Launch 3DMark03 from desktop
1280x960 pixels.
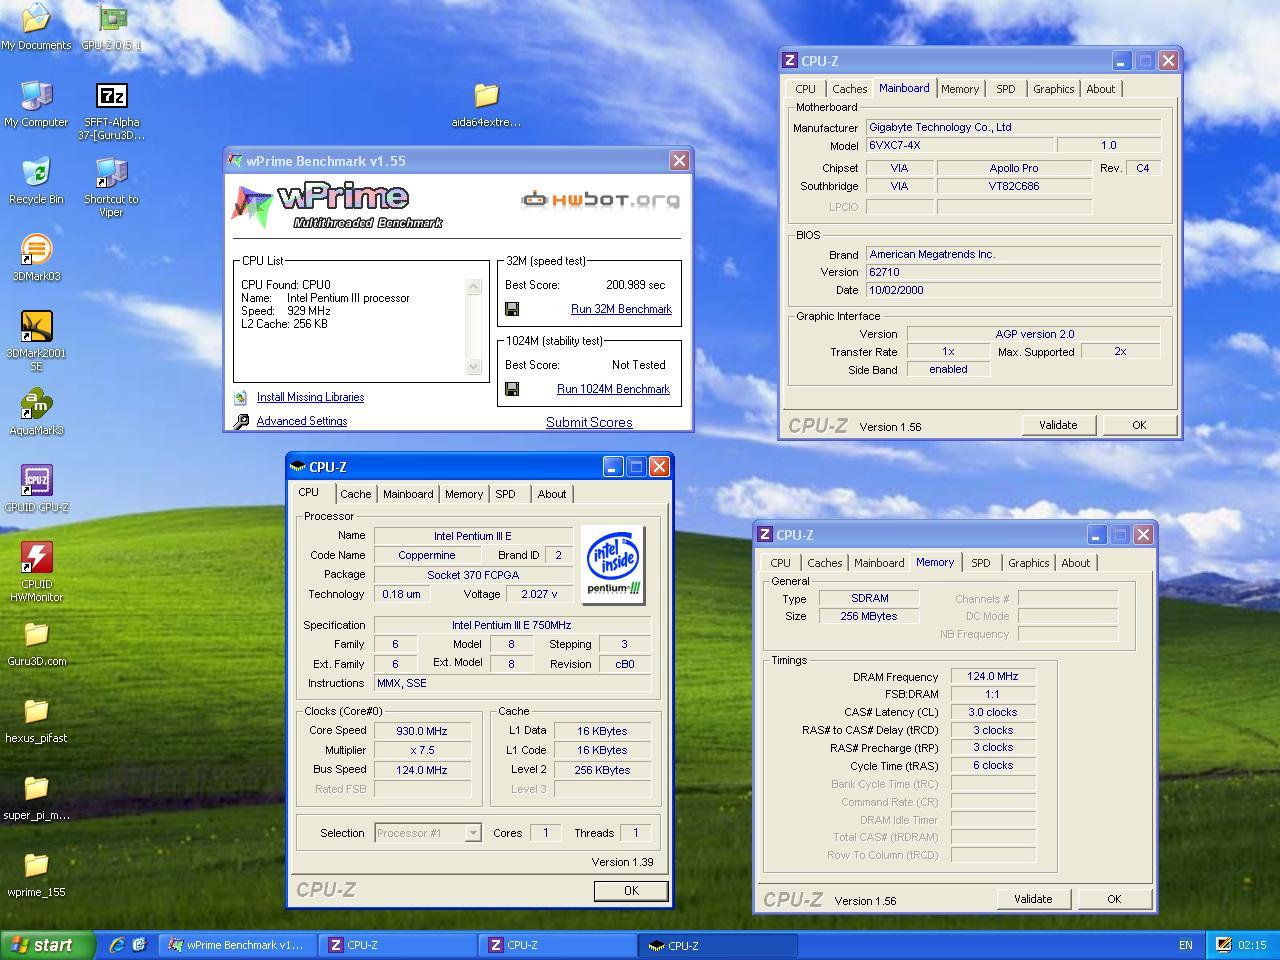[x=36, y=258]
